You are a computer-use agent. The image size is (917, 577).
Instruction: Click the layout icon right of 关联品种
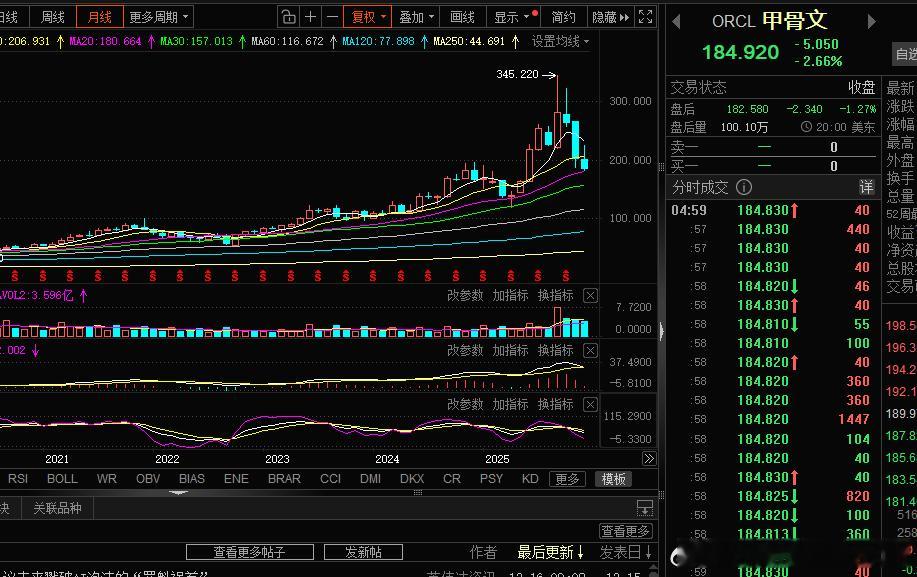tap(645, 507)
